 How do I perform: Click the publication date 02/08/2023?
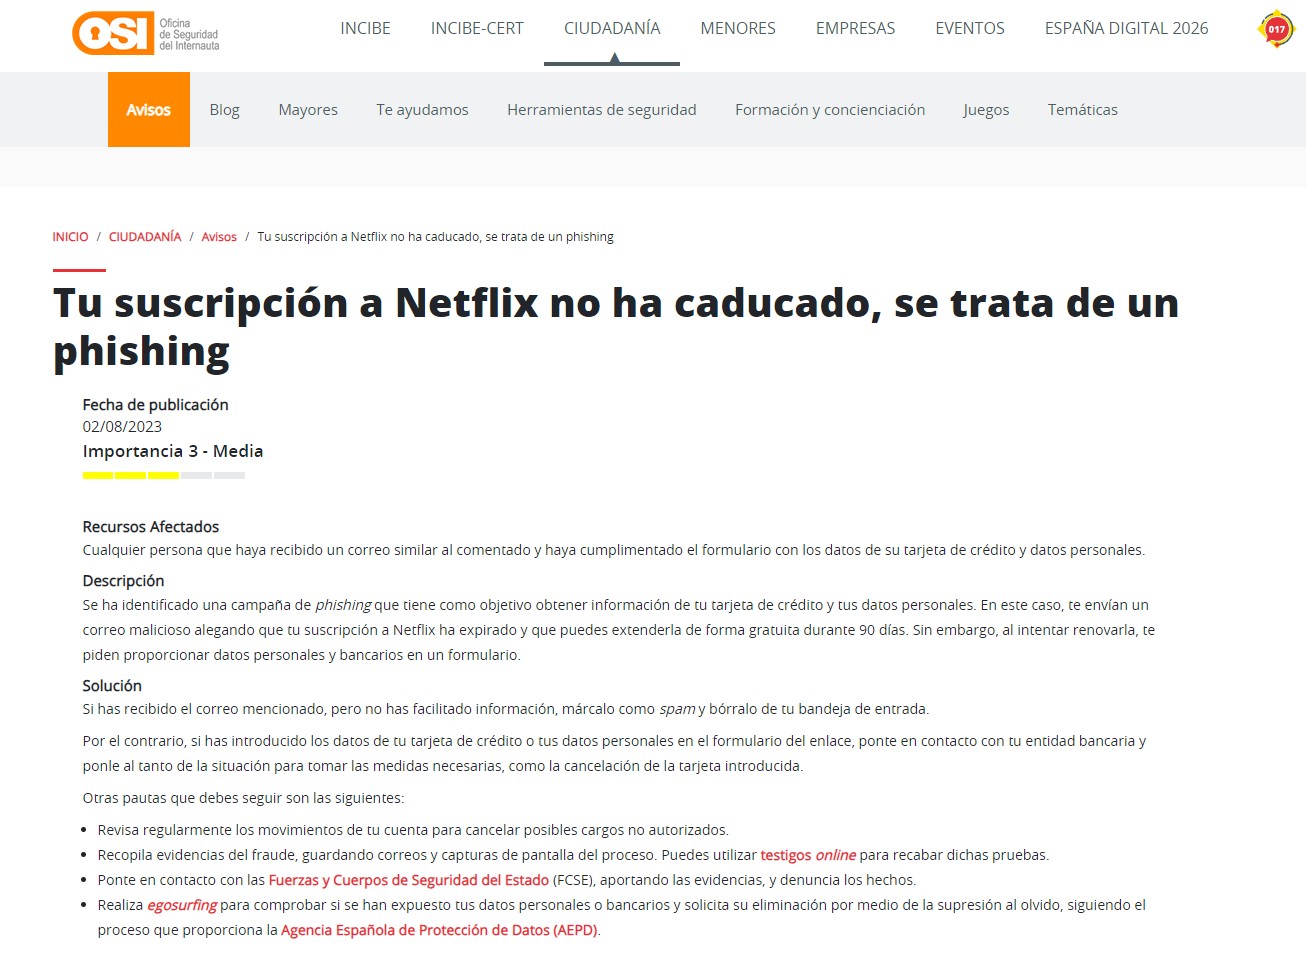click(x=122, y=427)
